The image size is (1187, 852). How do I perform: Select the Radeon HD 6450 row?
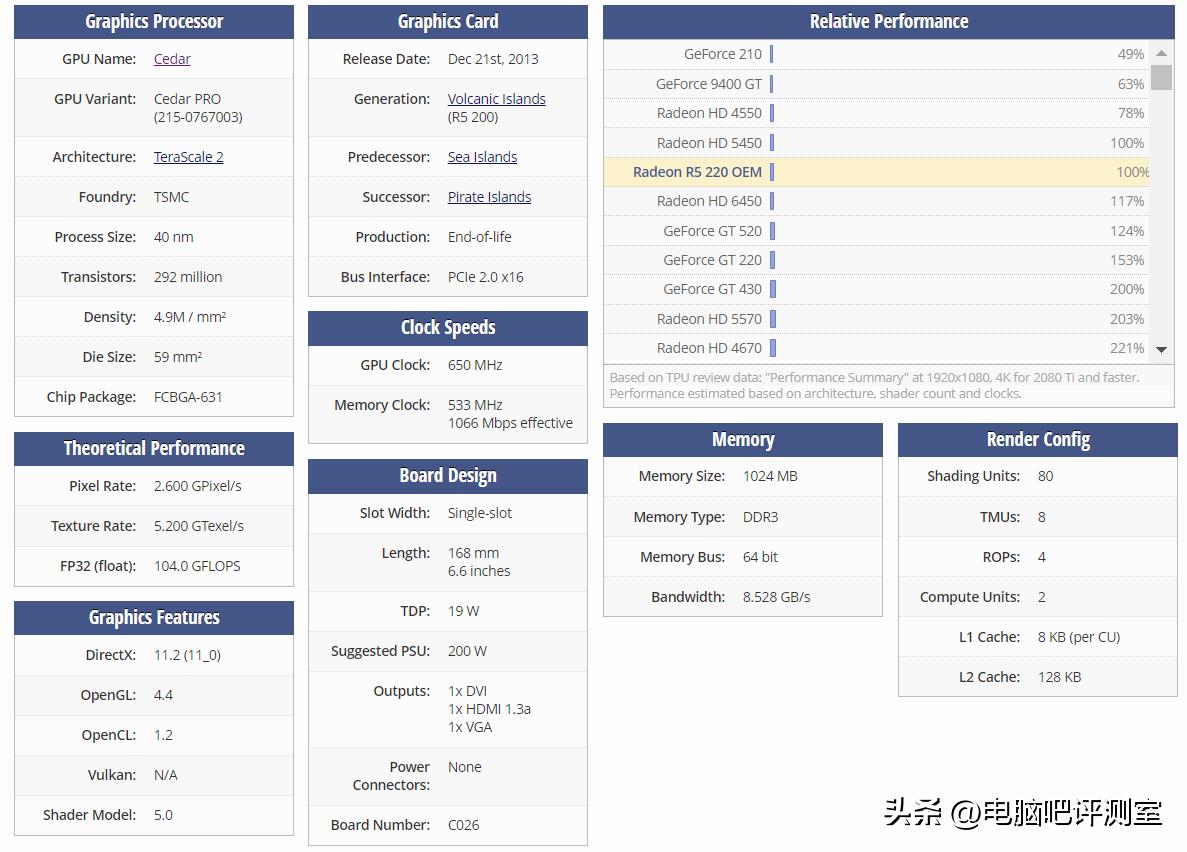(x=877, y=201)
